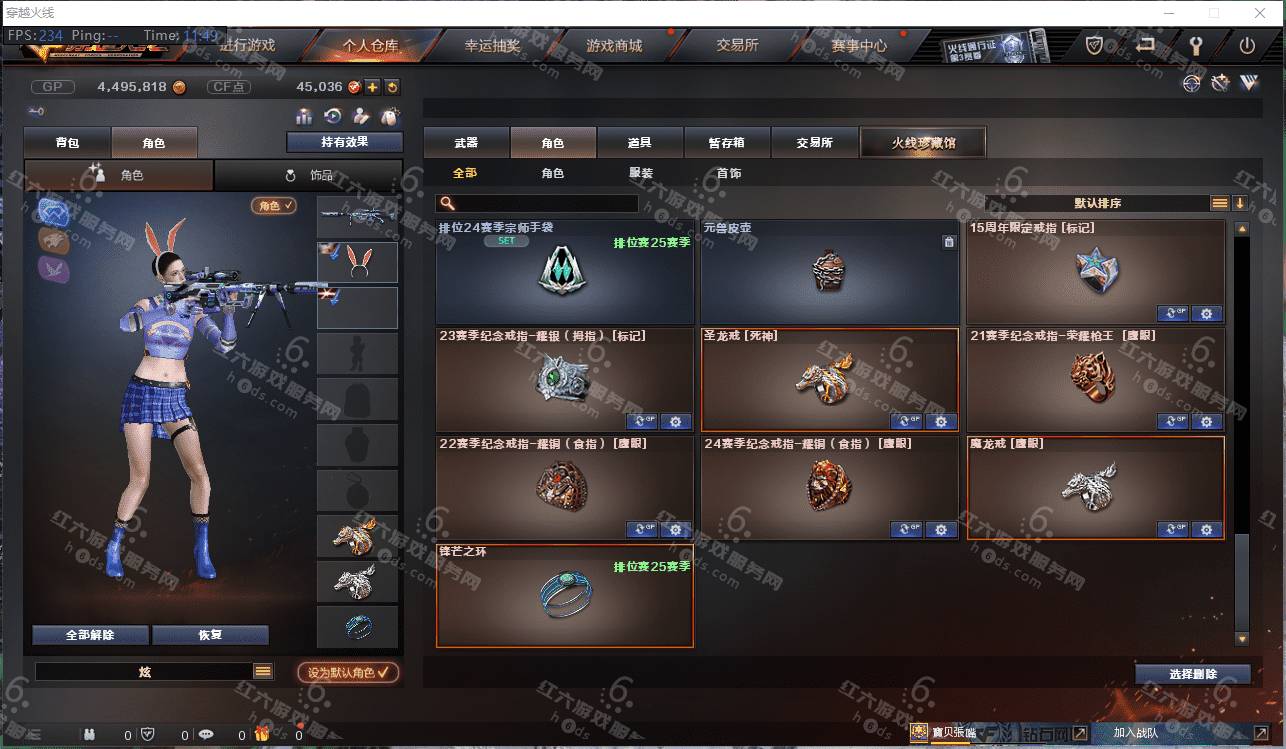Toggle 设为默认角色 checkmark button
This screenshot has width=1286, height=749.
pos(348,672)
